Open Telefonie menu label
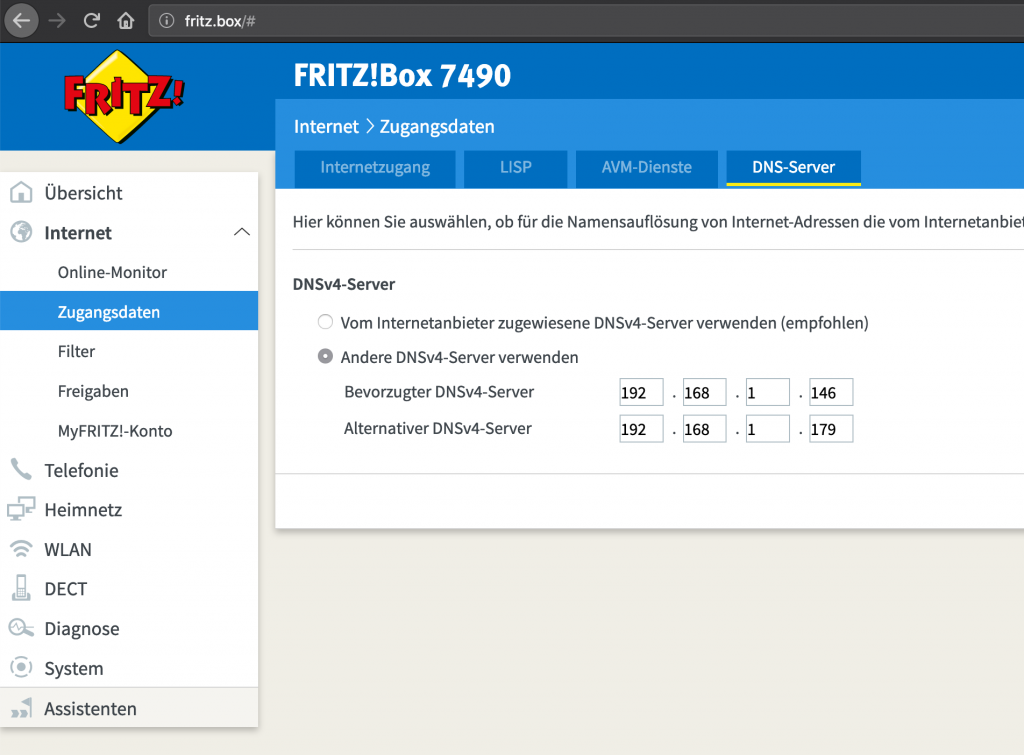The width and height of the screenshot is (1024, 755). coord(82,471)
